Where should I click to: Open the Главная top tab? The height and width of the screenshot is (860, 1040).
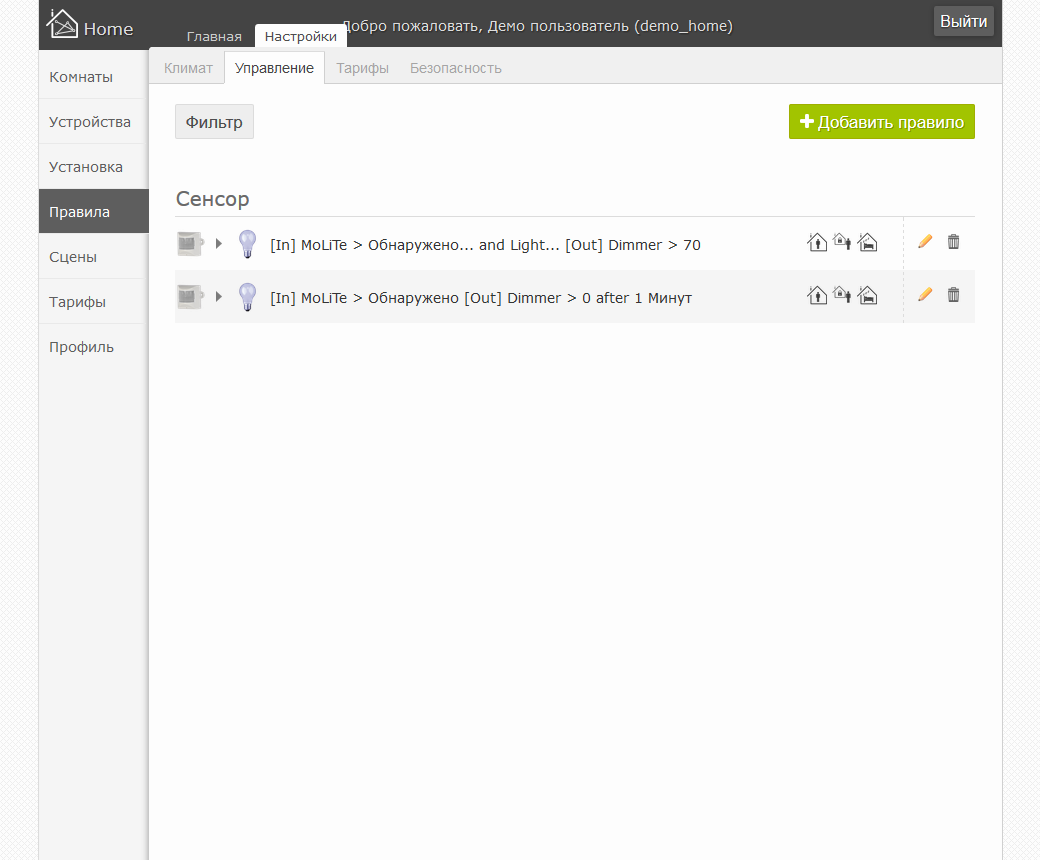(214, 36)
